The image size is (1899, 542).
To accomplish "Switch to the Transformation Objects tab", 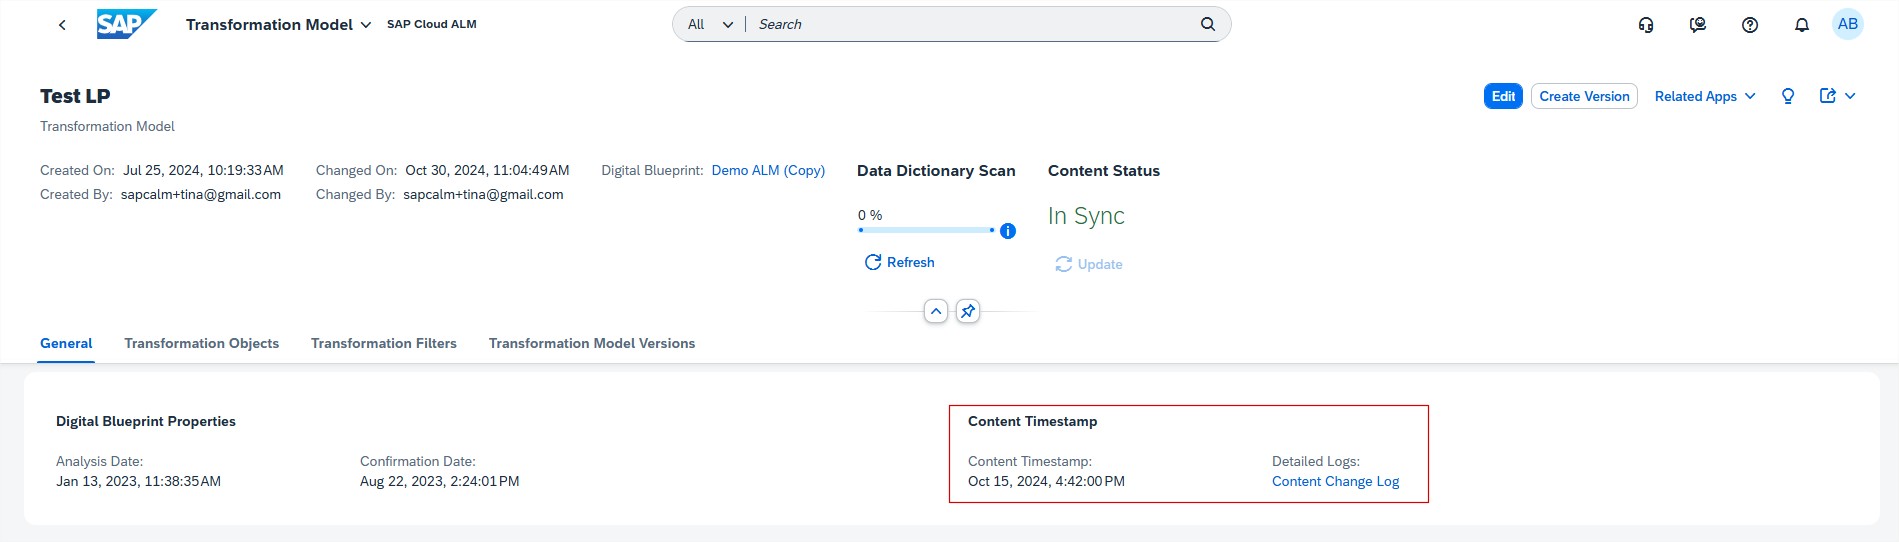I will (201, 343).
